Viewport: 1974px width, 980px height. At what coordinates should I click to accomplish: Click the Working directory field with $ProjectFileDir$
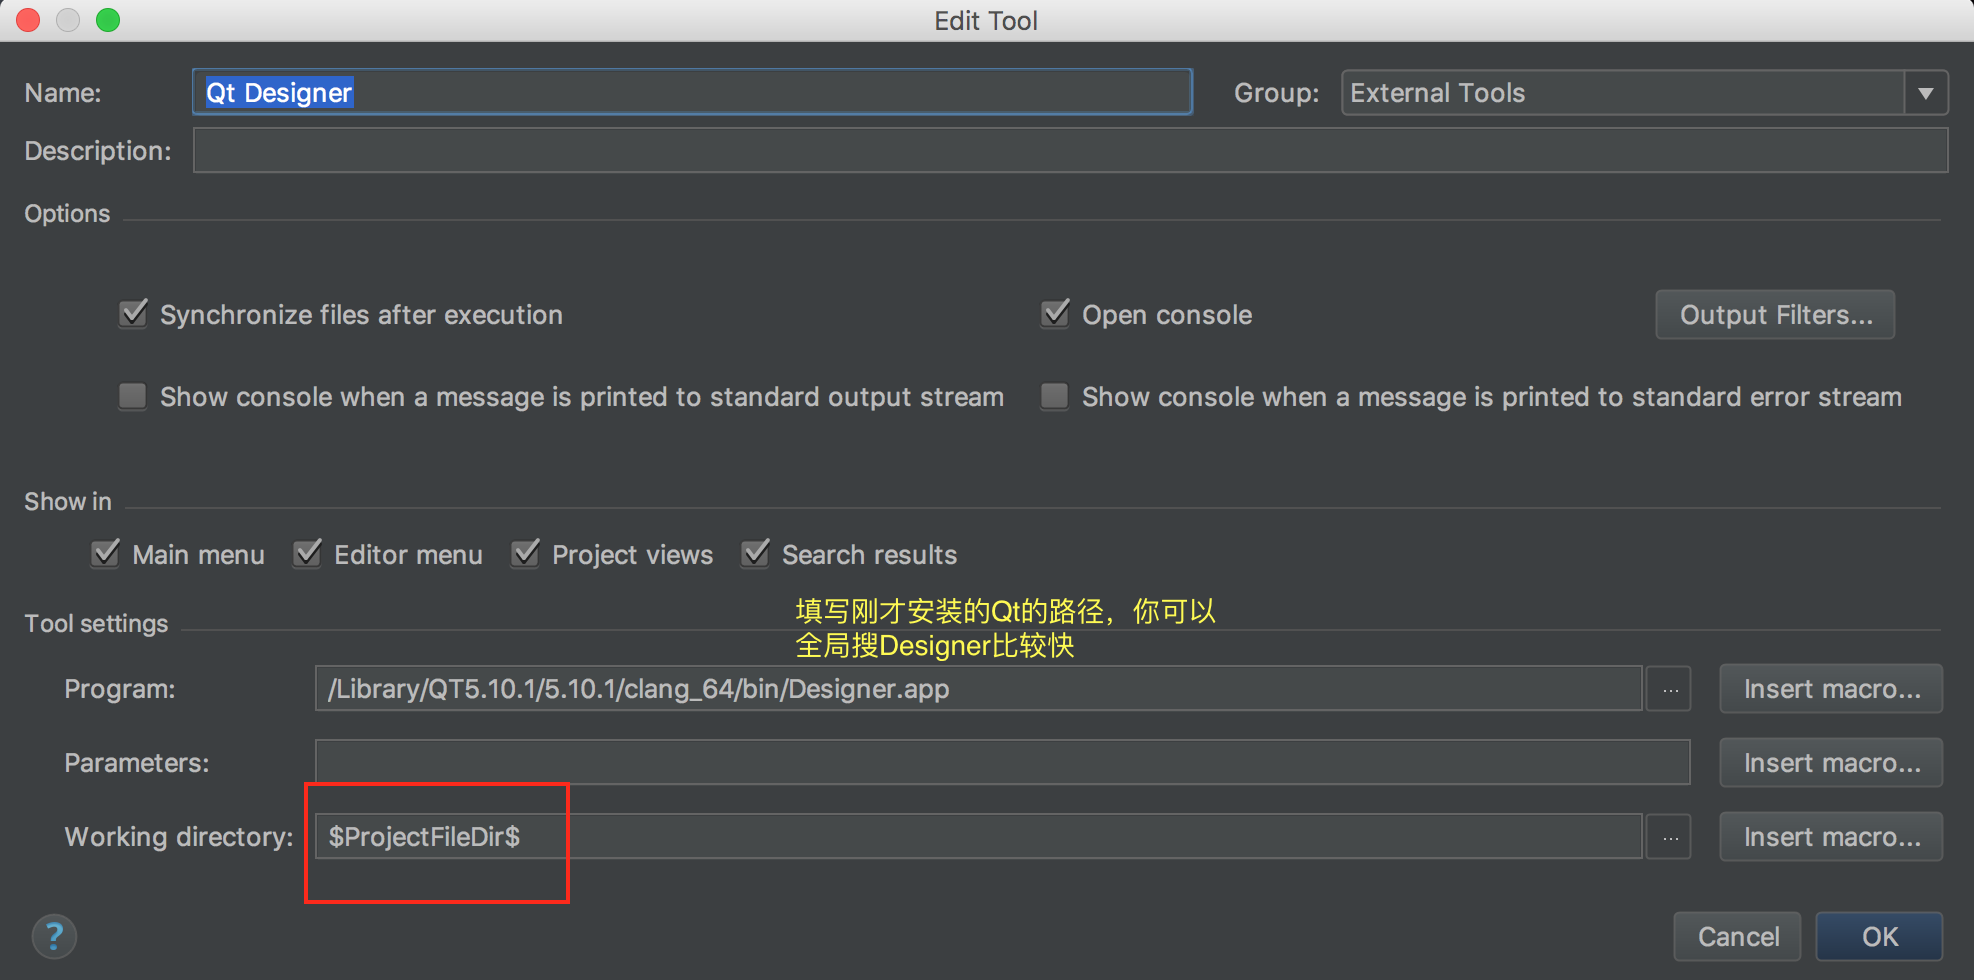point(978,837)
